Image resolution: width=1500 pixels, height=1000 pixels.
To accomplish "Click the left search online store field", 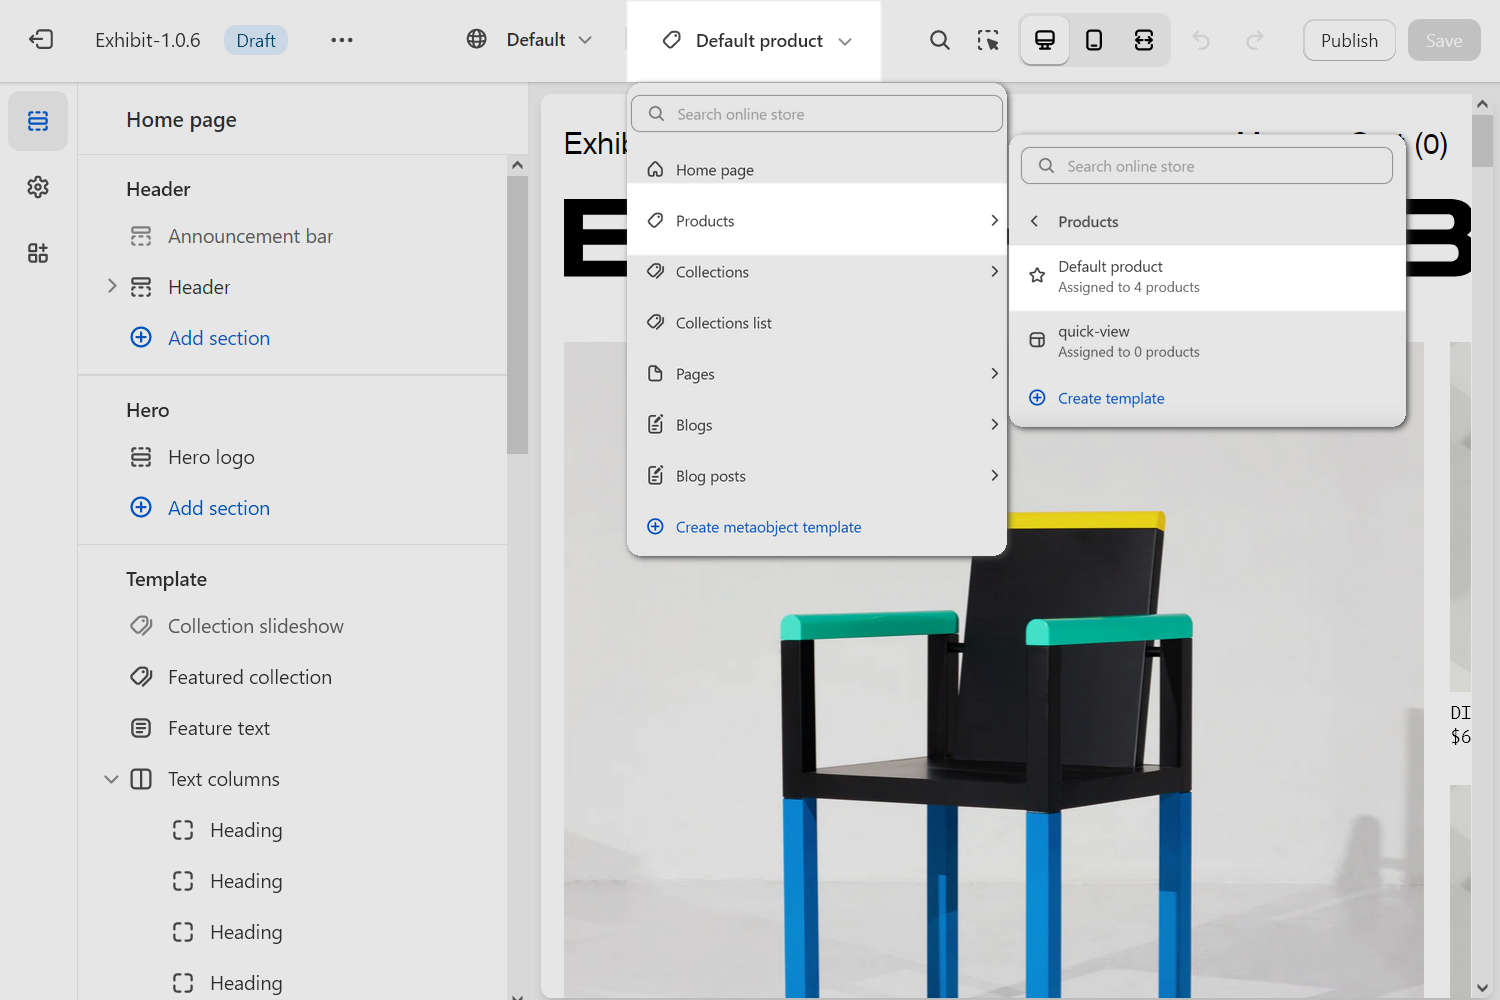I will pyautogui.click(x=817, y=114).
